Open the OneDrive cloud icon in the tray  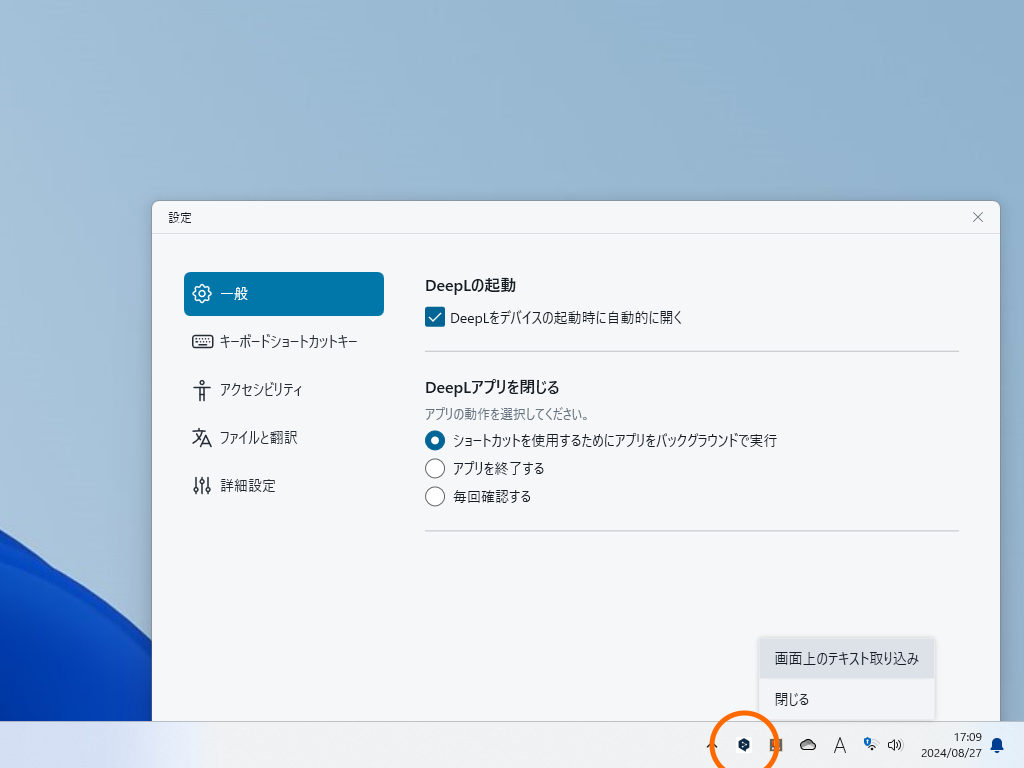(x=807, y=745)
